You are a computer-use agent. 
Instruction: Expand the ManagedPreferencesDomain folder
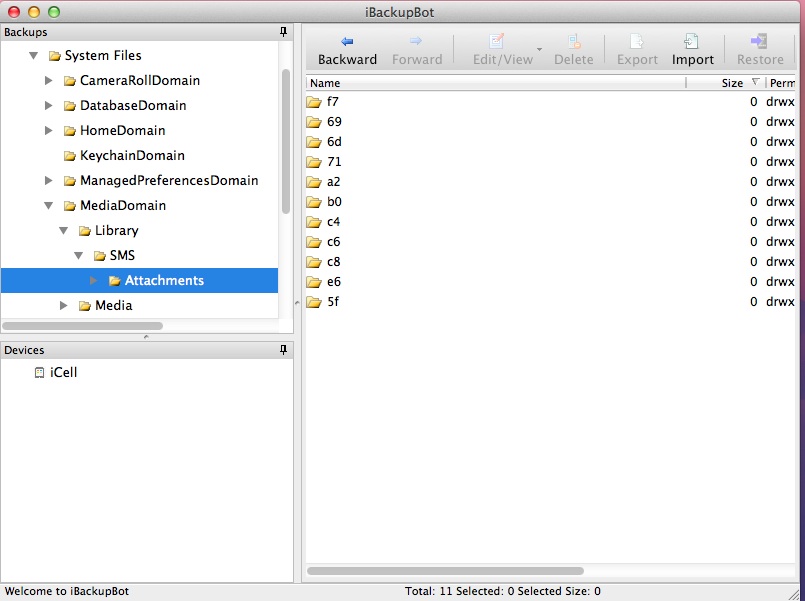tap(48, 181)
